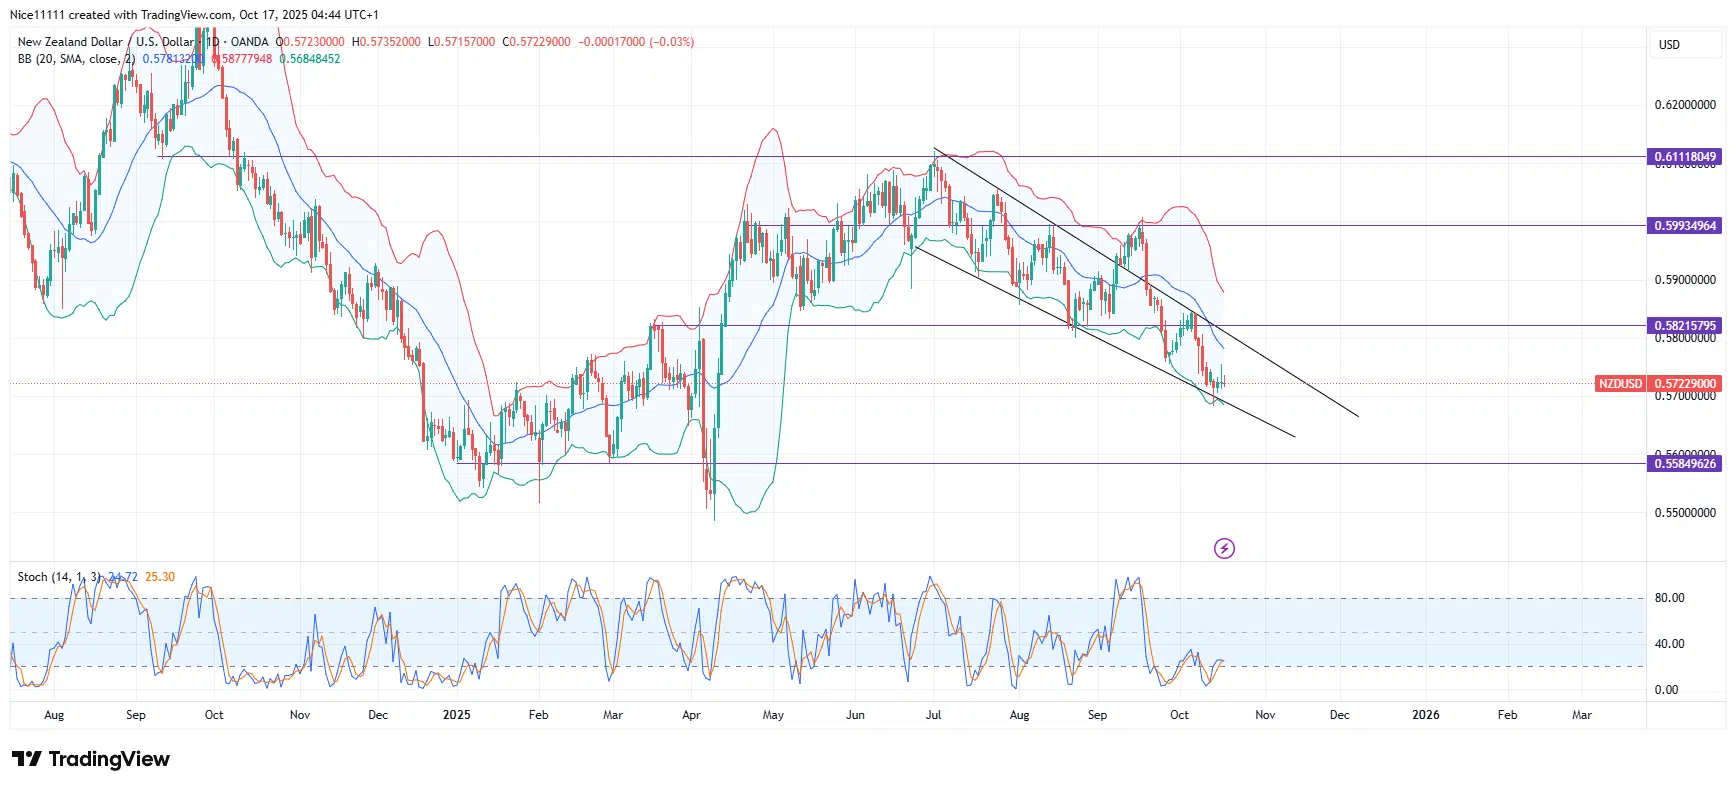
Task: Select the 0.55849626 purple price label
Action: 1684,464
